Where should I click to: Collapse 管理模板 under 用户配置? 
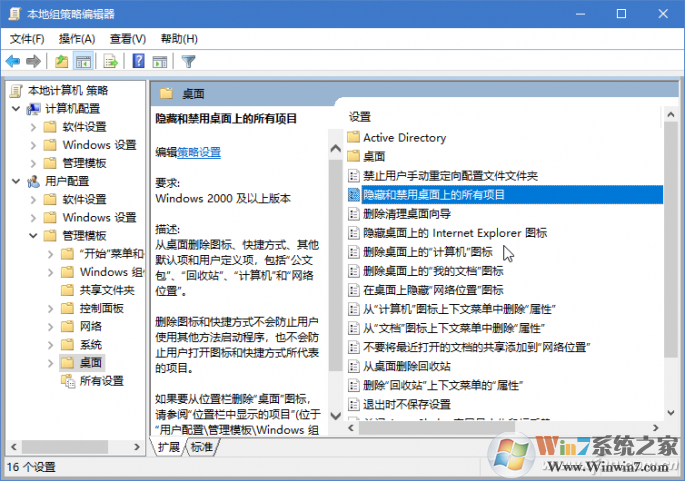click(x=33, y=235)
